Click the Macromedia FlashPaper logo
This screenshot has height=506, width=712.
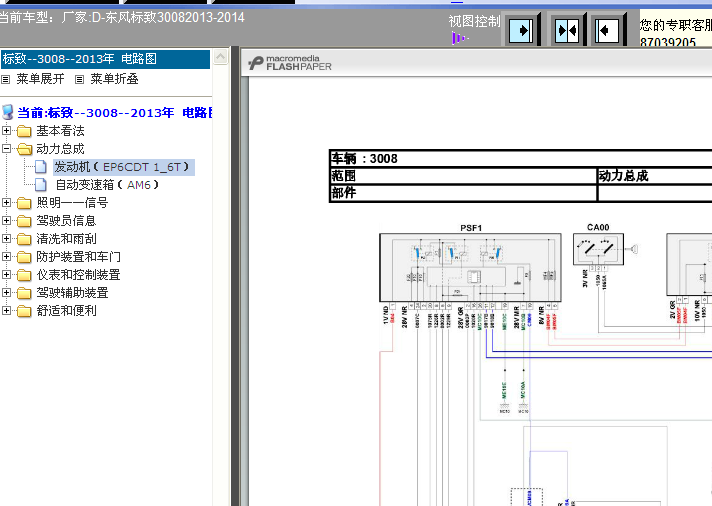point(290,63)
